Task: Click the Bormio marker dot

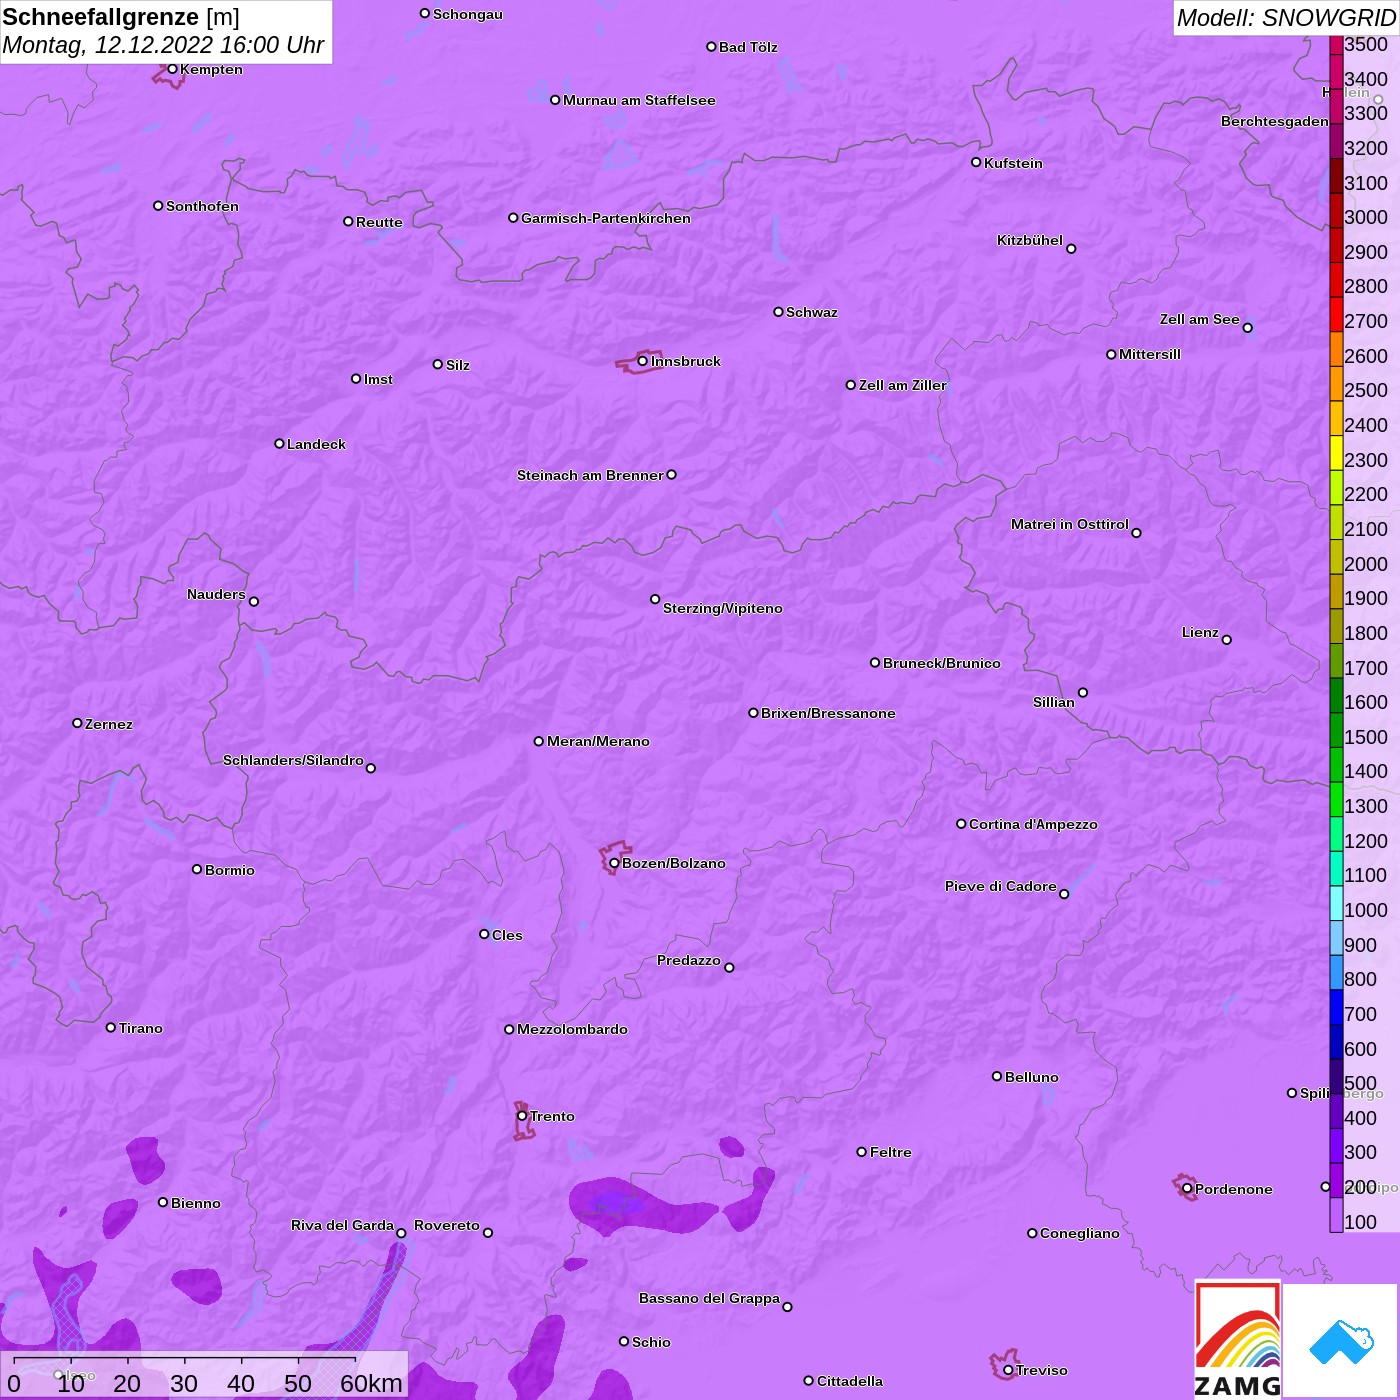Action: point(197,869)
